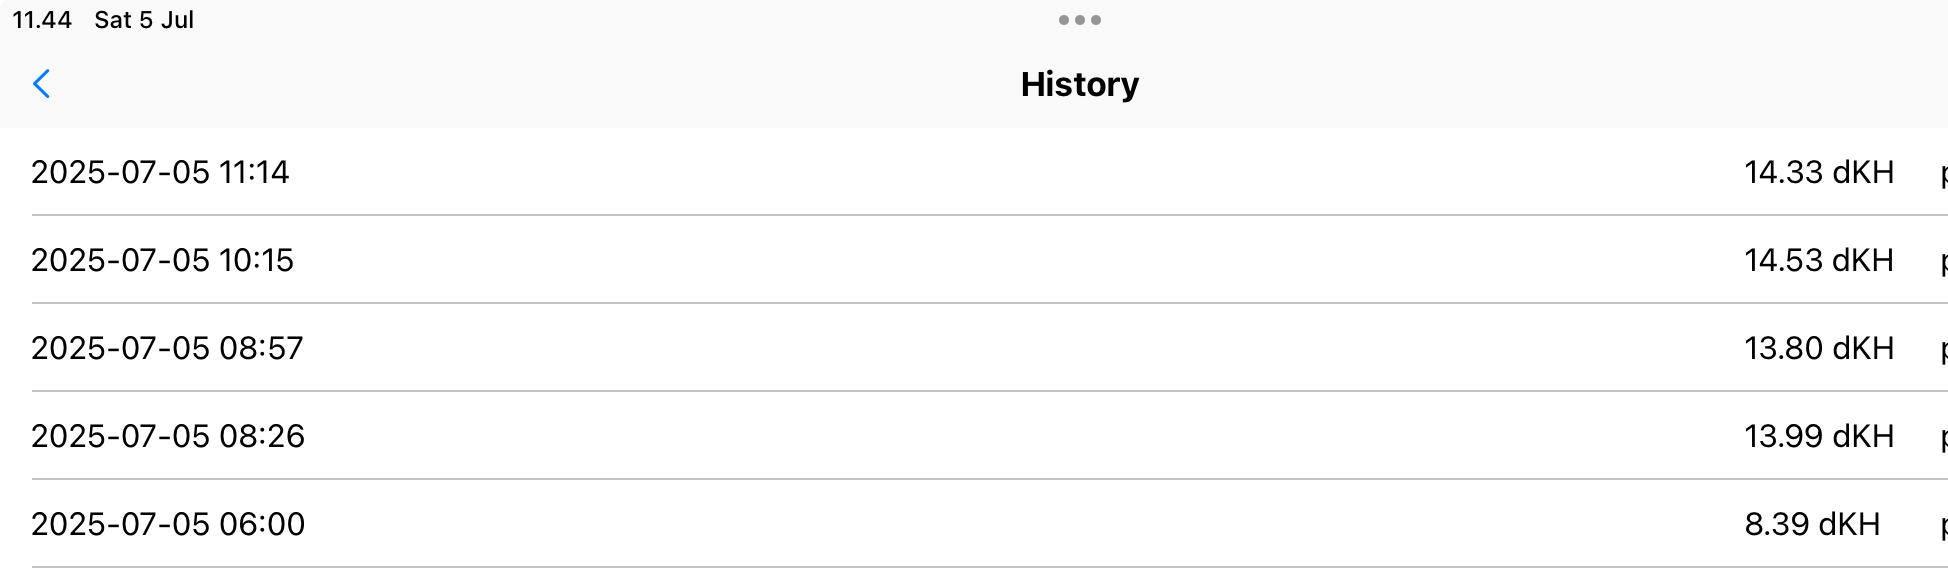Image resolution: width=1948 pixels, height=587 pixels.
Task: Choose the 2025-07-05 08:26 timestamp
Action: point(168,436)
